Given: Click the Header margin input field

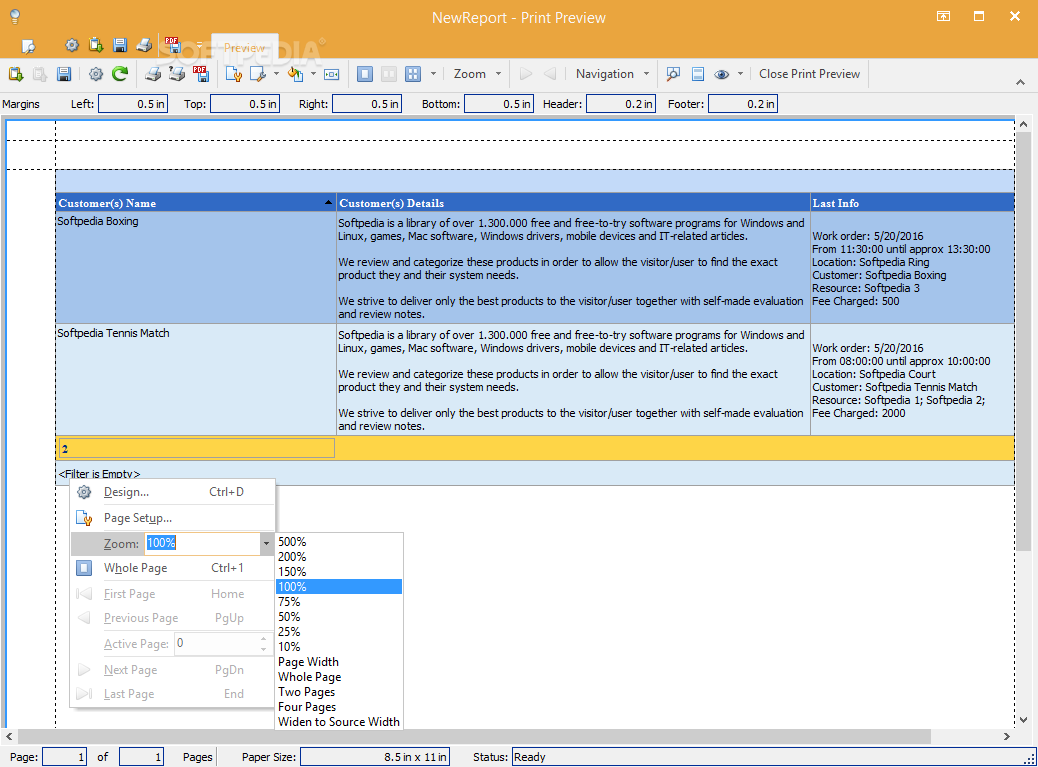Looking at the screenshot, I should click(x=621, y=104).
